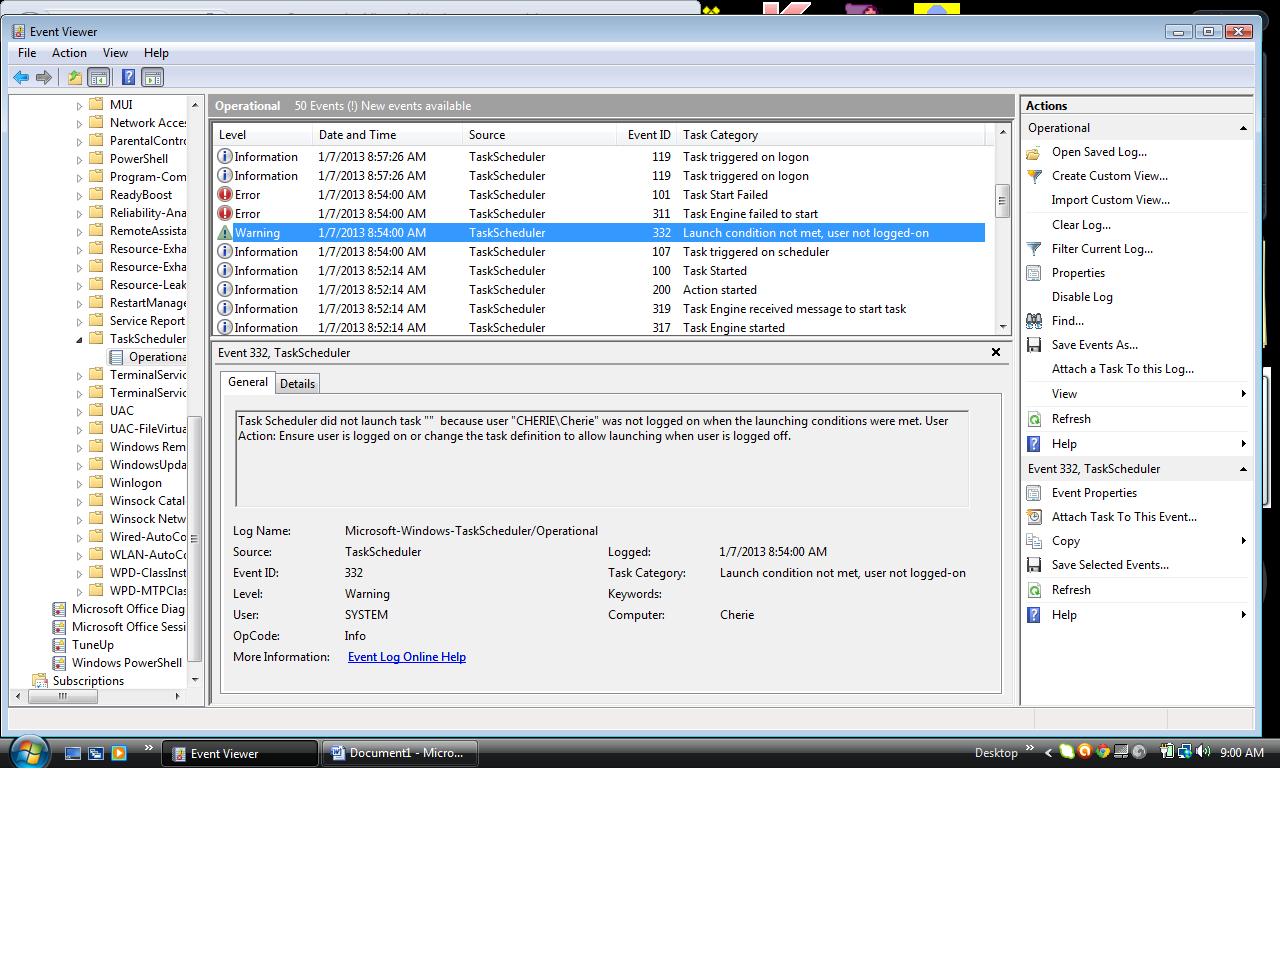Select Windows PowerShell in the tree

(127, 663)
